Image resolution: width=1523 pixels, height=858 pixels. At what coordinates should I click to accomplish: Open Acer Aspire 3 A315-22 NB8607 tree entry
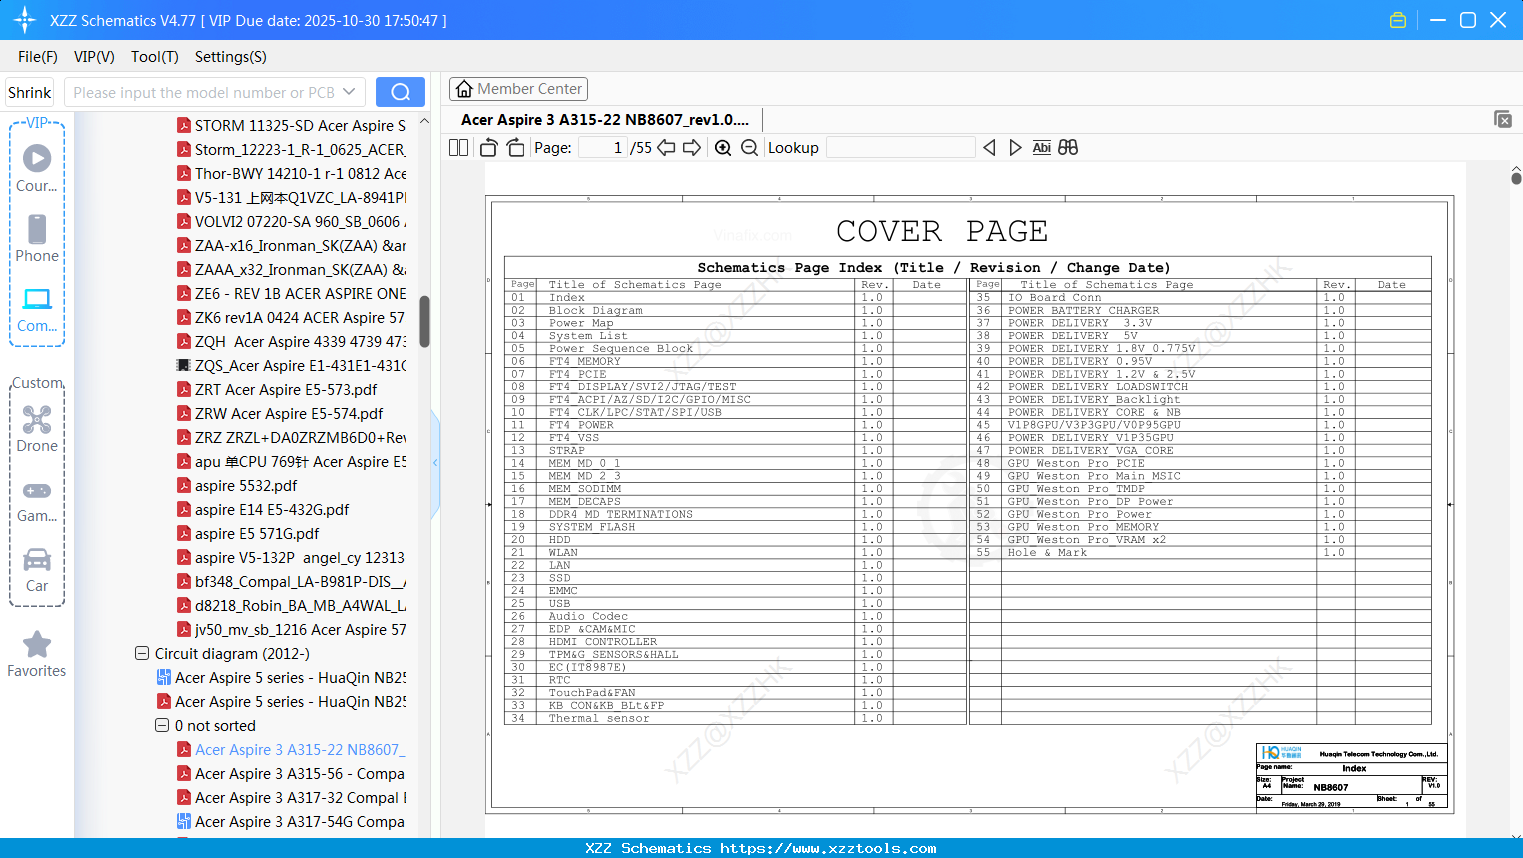pos(292,749)
